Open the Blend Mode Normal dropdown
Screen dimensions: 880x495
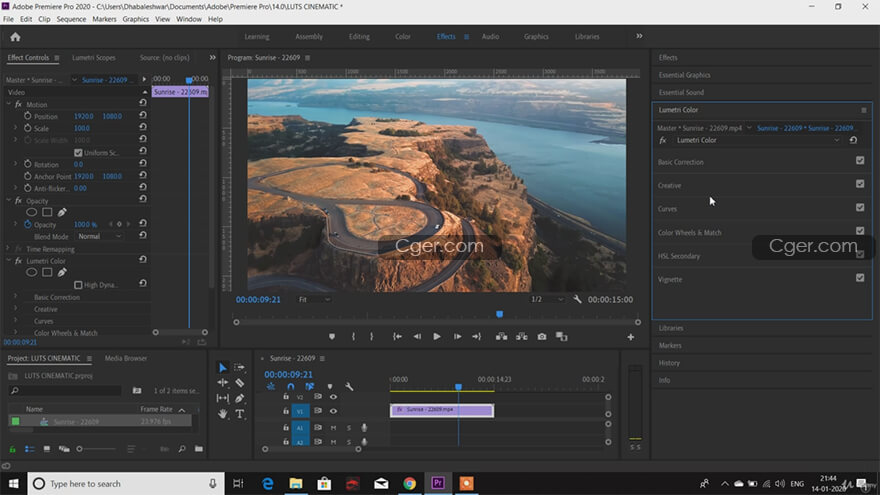99,236
